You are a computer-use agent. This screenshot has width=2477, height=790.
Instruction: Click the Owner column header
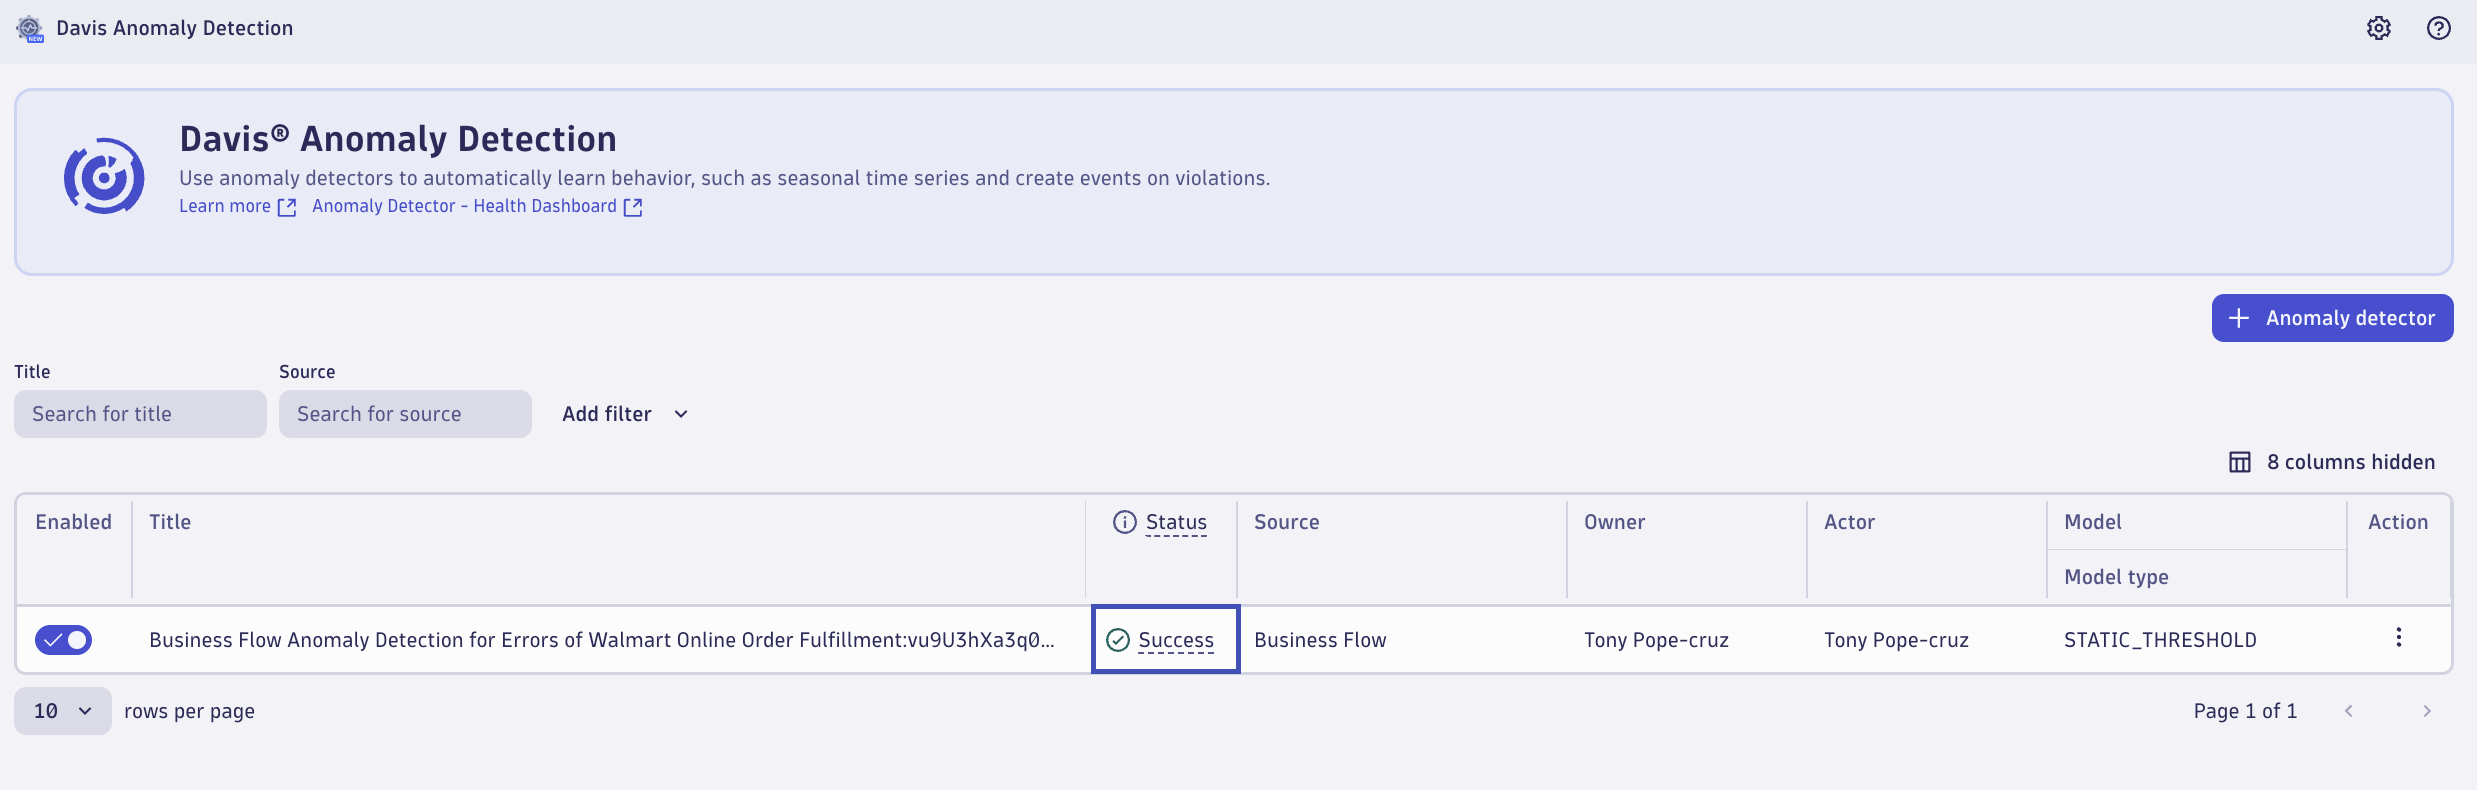[1614, 522]
